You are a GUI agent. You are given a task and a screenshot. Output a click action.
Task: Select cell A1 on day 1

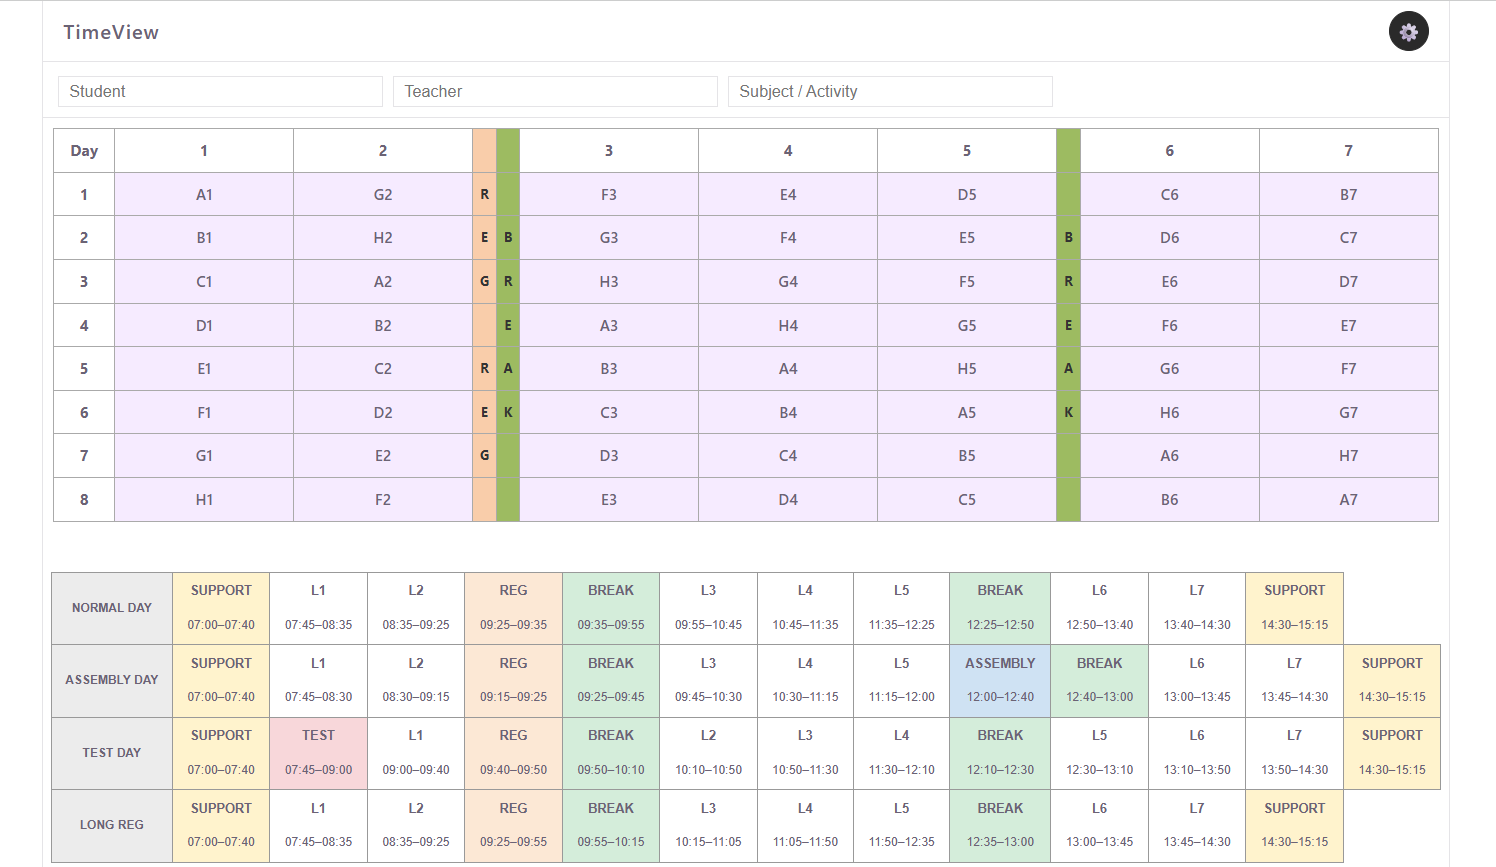pos(204,194)
